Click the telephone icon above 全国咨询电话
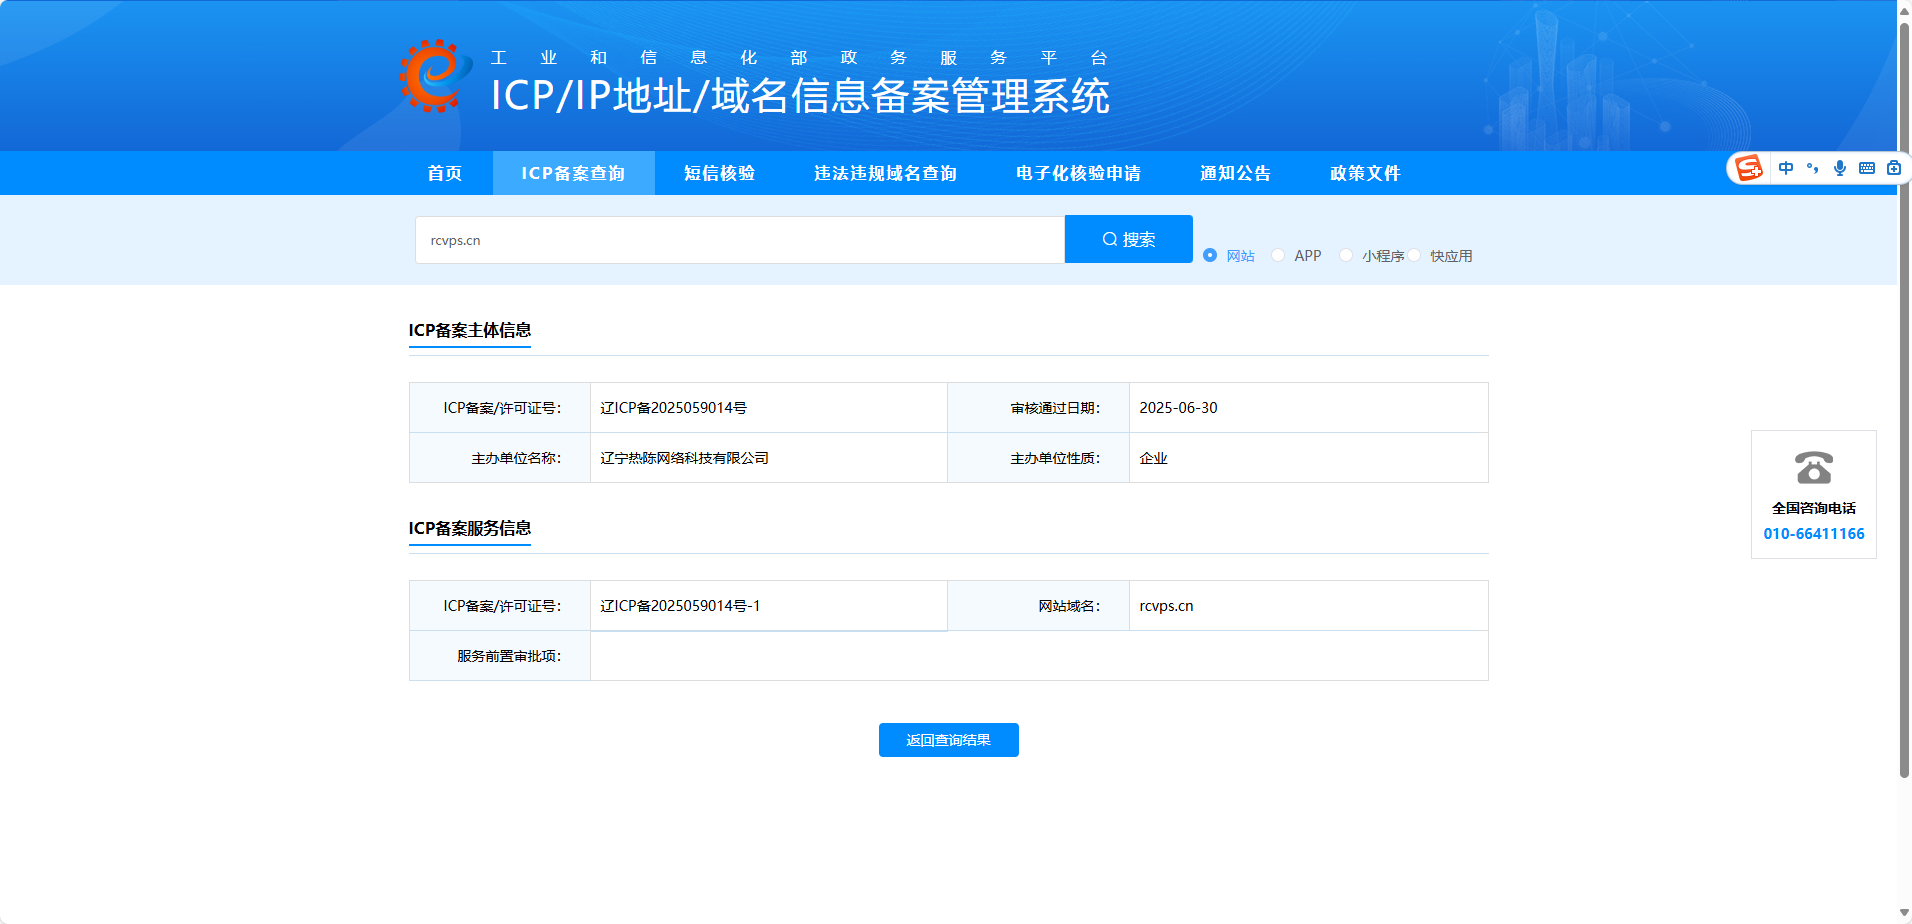1912x924 pixels. tap(1813, 467)
